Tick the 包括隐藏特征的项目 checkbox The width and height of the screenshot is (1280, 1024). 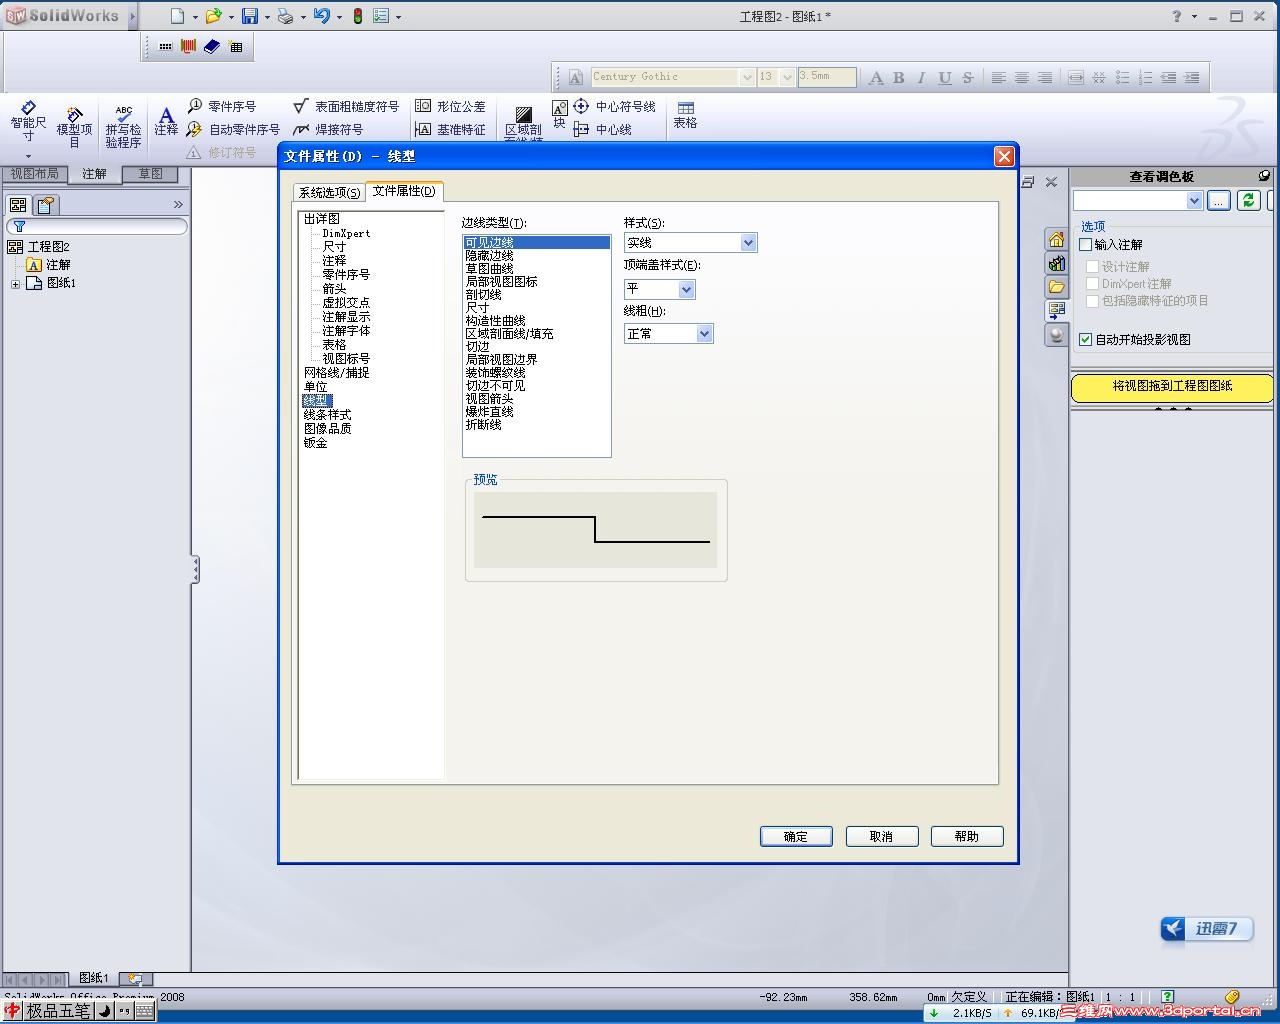pyautogui.click(x=1093, y=300)
